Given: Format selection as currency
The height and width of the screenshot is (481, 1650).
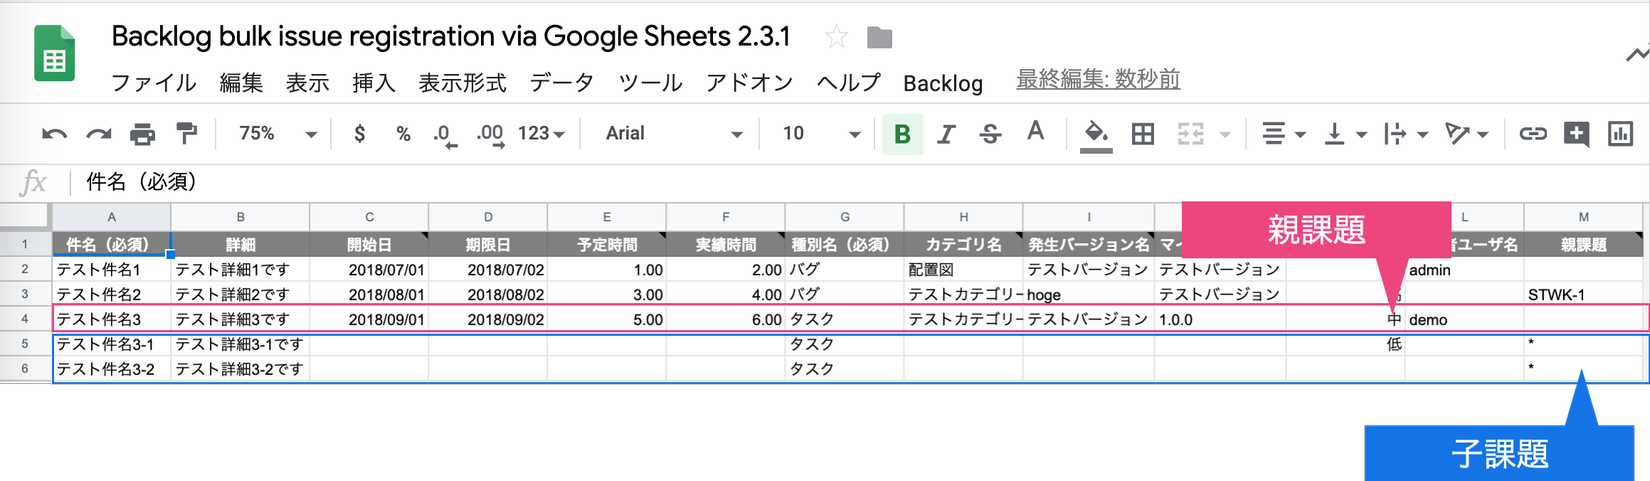Looking at the screenshot, I should 360,134.
